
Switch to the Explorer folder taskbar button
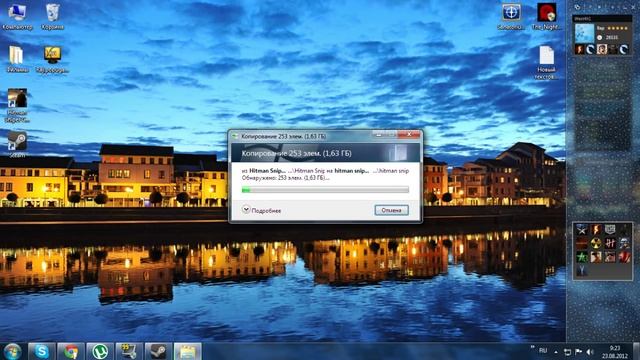point(187,351)
